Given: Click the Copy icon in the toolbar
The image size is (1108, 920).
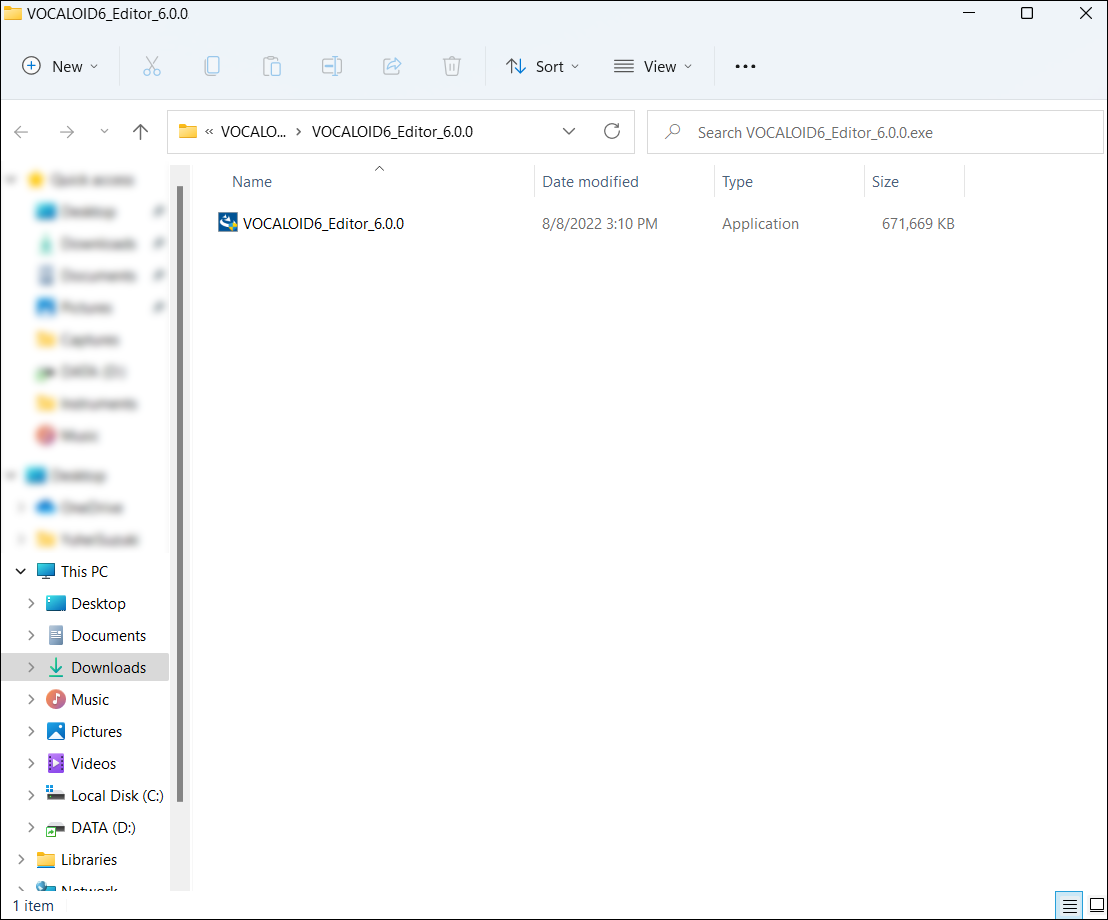Looking at the screenshot, I should pos(212,66).
